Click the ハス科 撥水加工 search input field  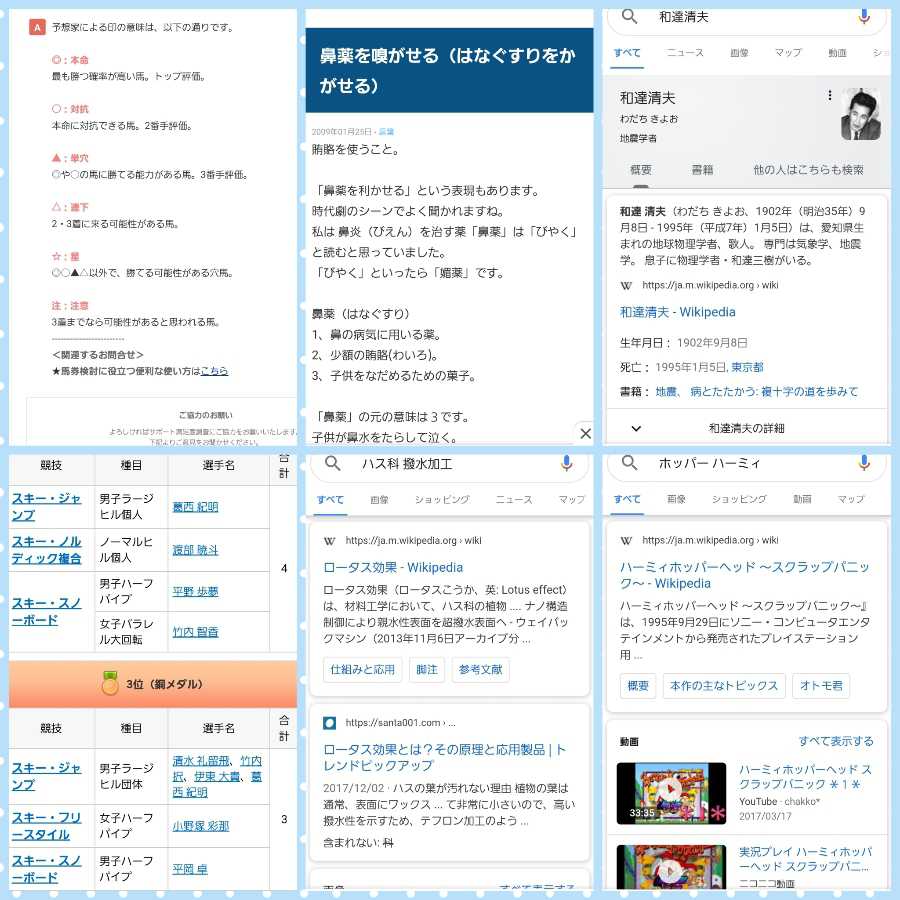click(450, 463)
